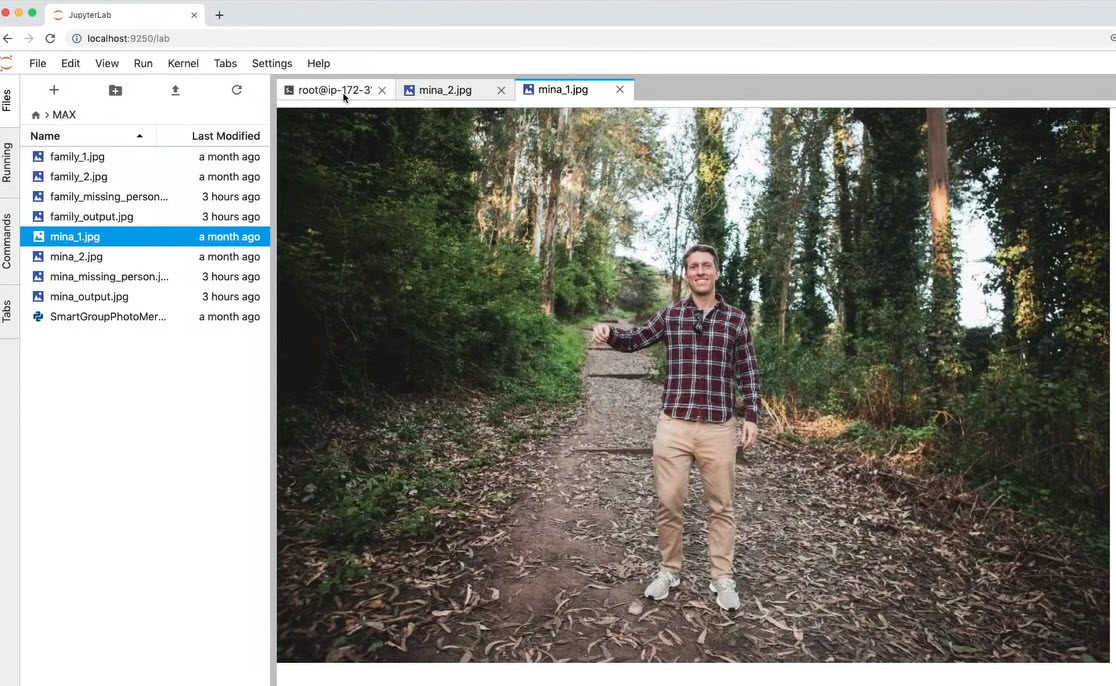Viewport: 1116px width, 686px height.
Task: Click the browser back arrow
Action: coord(8,38)
